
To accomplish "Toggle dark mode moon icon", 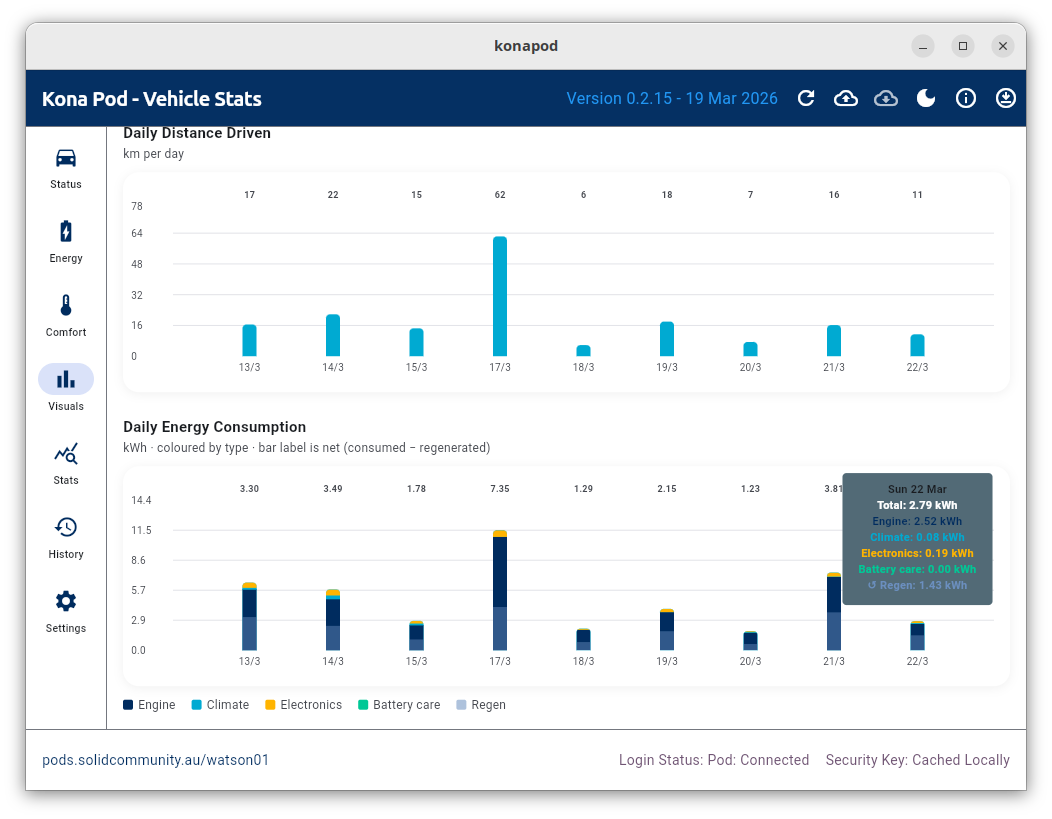I will pyautogui.click(x=926, y=98).
